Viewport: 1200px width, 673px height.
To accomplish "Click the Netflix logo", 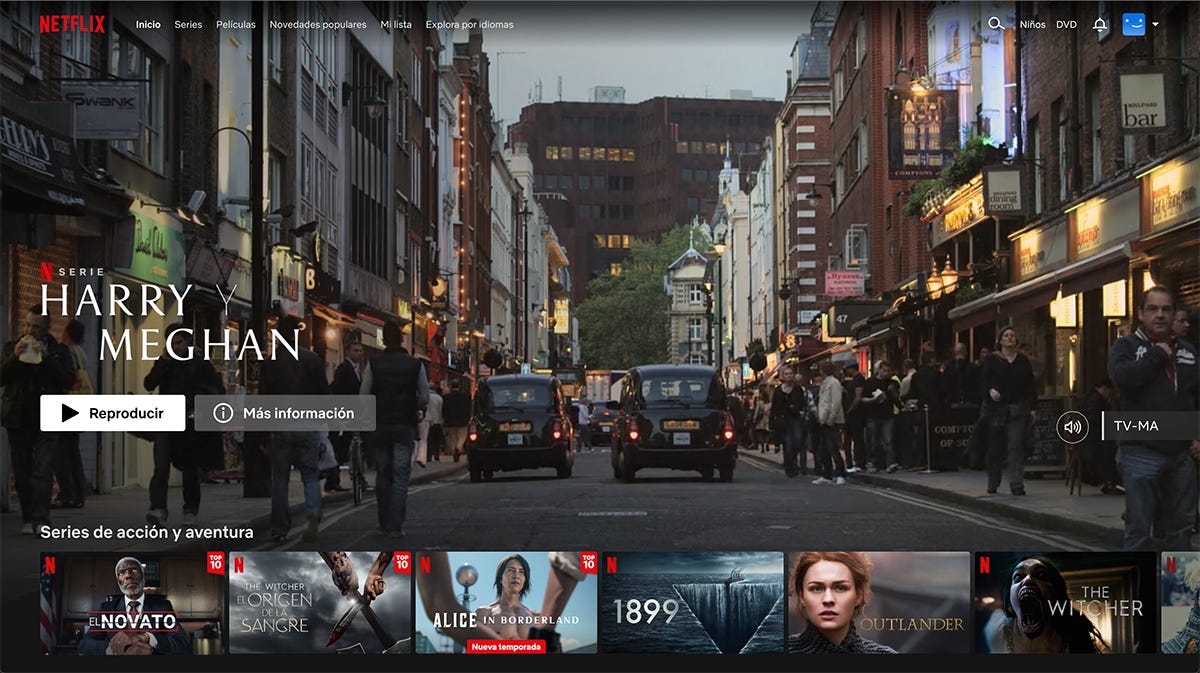I will (72, 24).
